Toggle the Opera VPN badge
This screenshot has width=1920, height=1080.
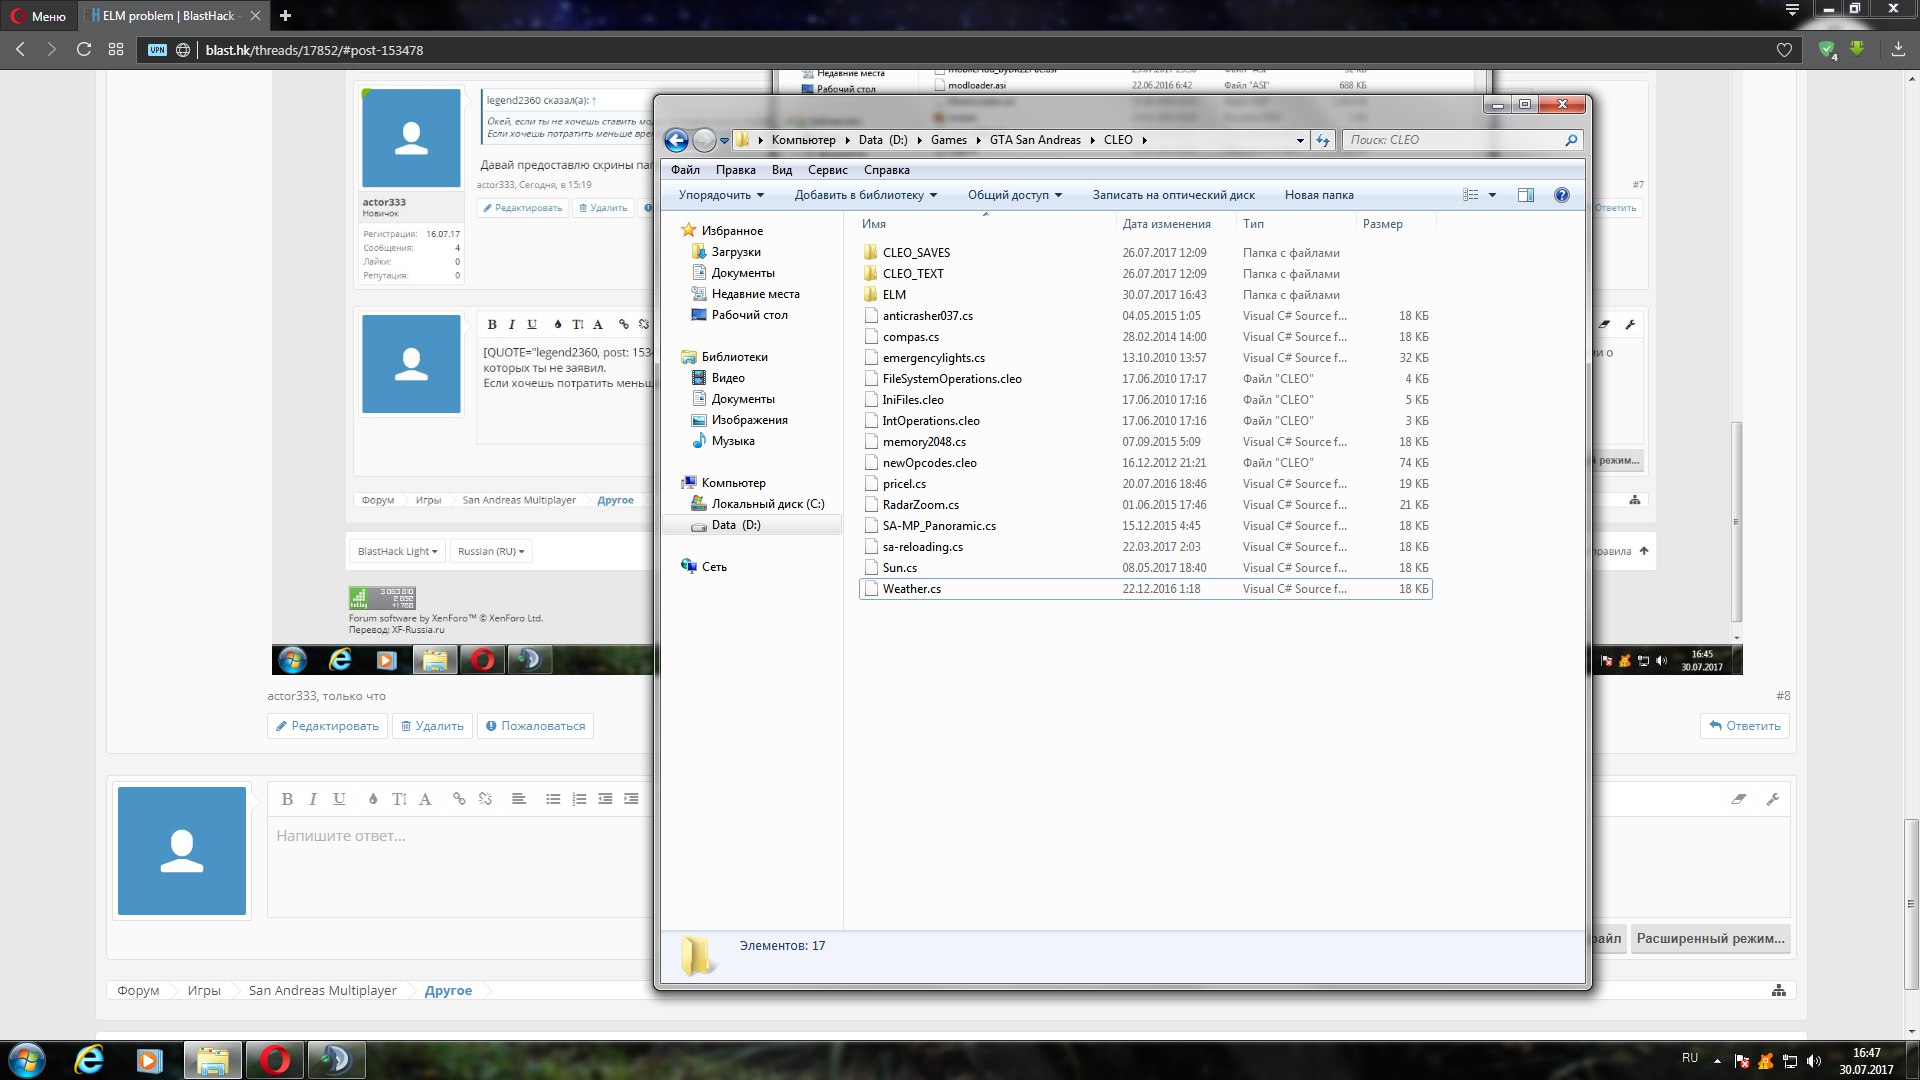157,50
